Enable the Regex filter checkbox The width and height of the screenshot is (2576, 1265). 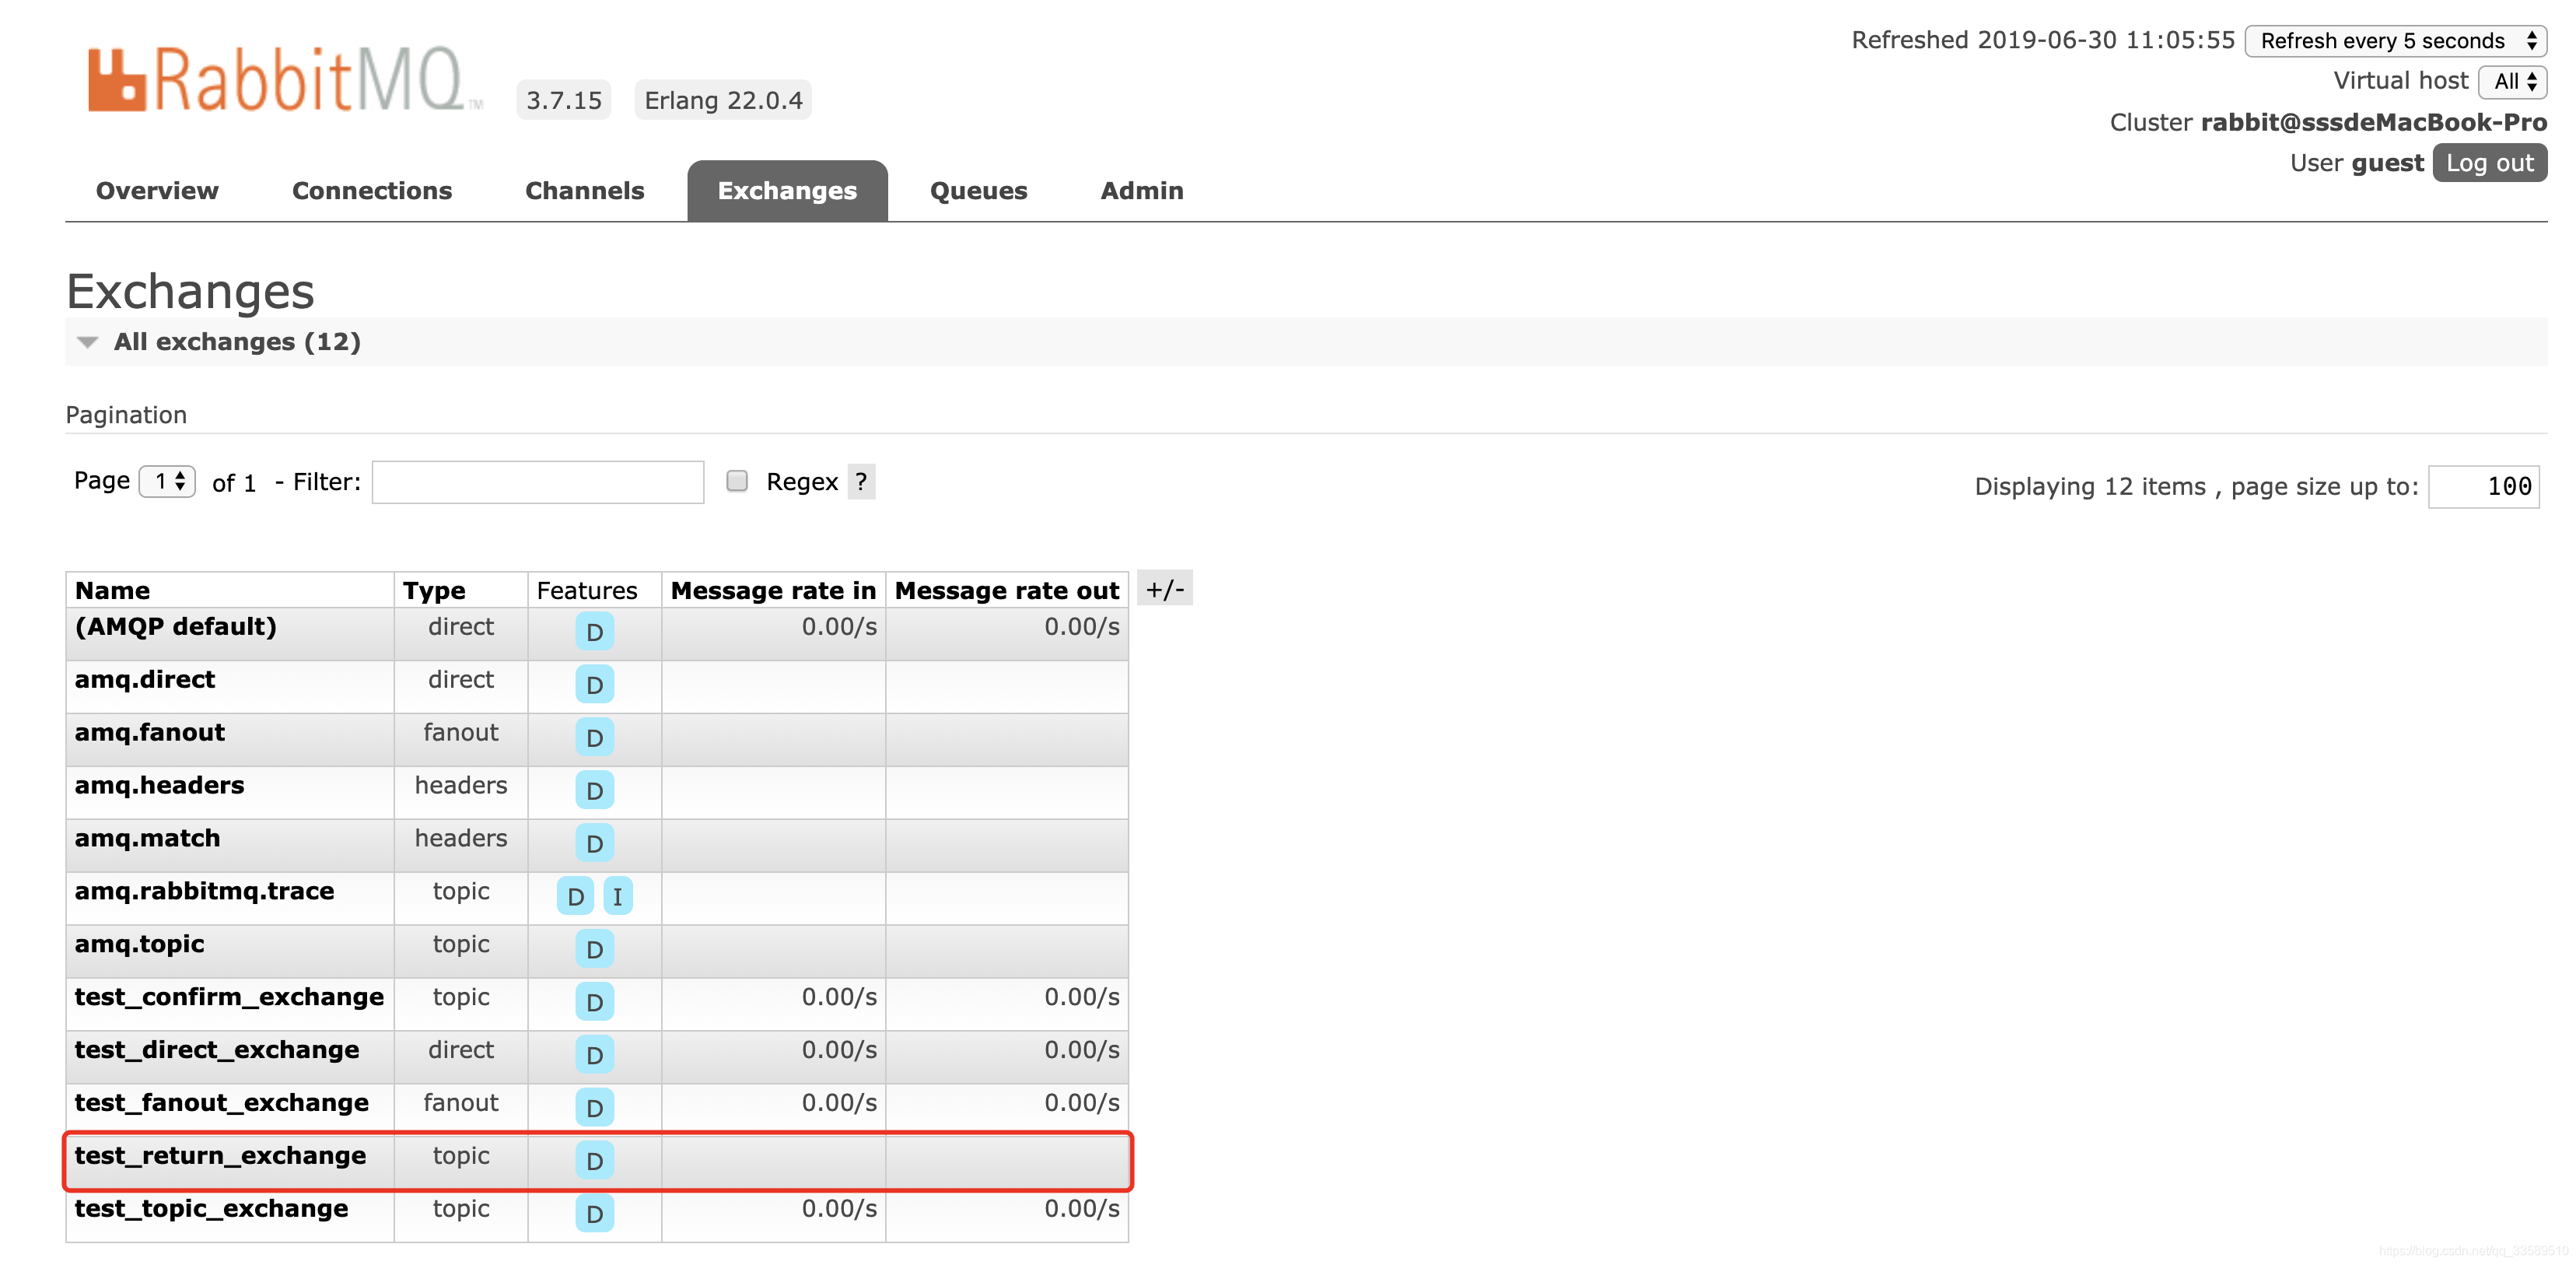click(737, 482)
